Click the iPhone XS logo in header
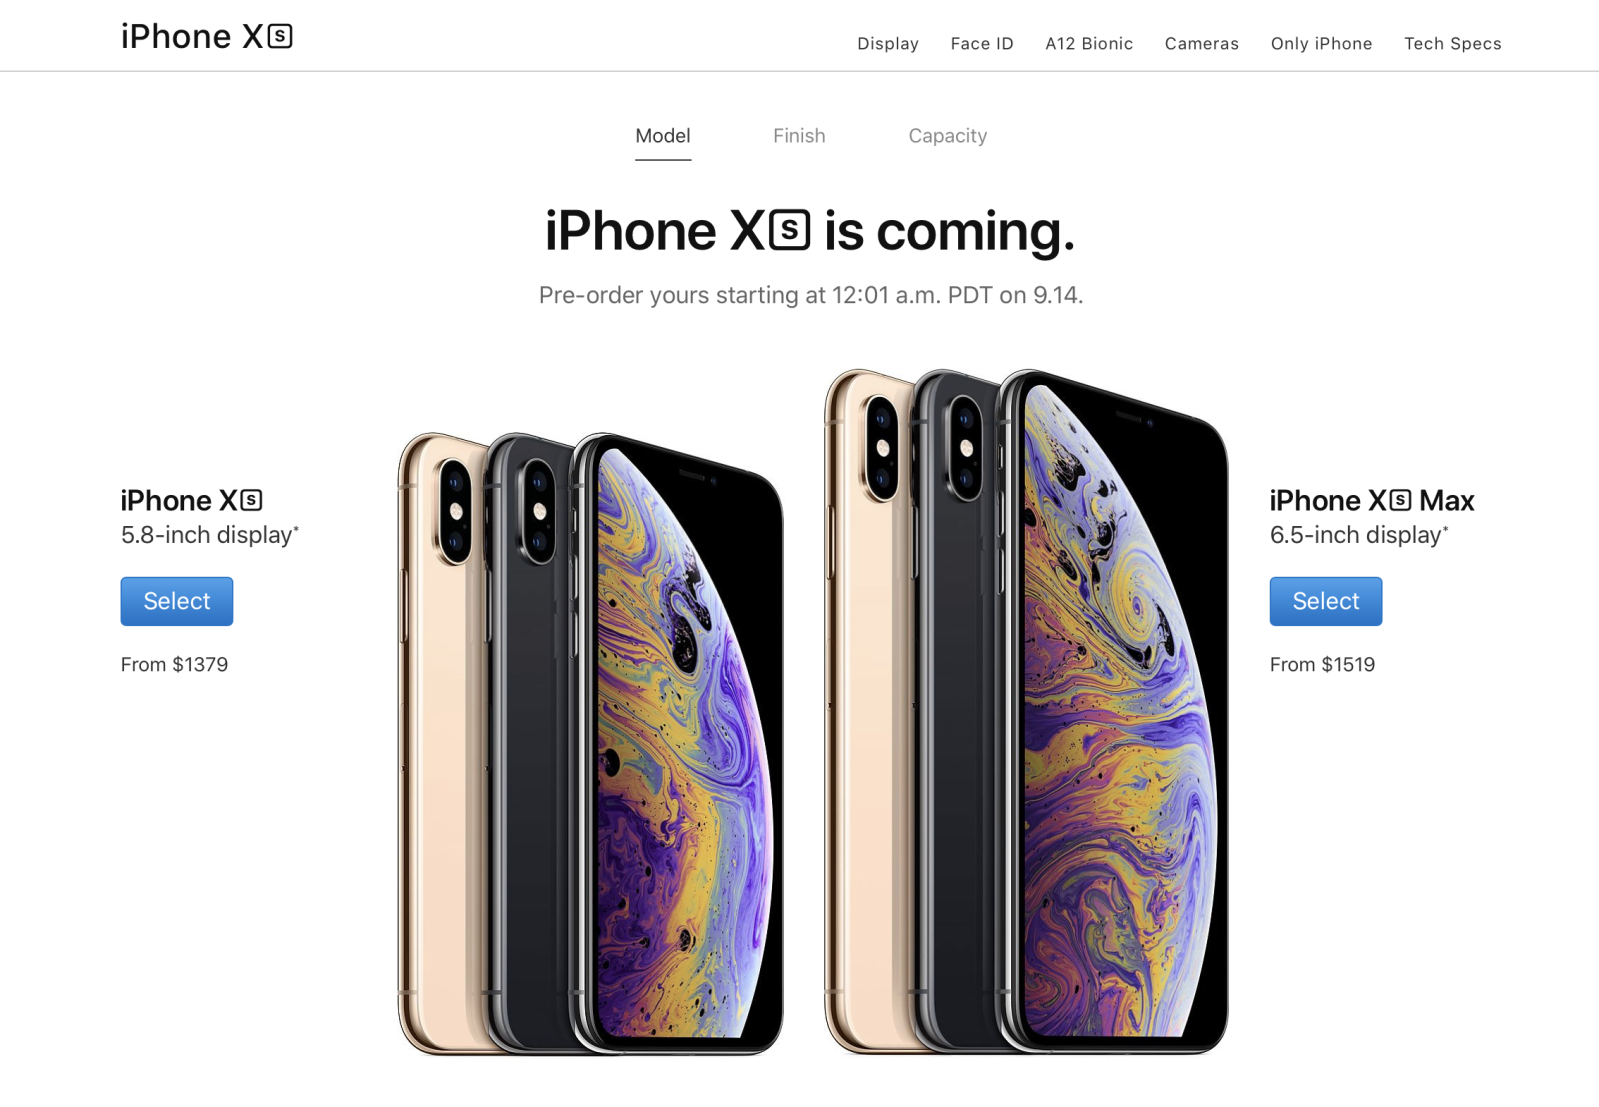This screenshot has width=1599, height=1107. click(x=207, y=36)
